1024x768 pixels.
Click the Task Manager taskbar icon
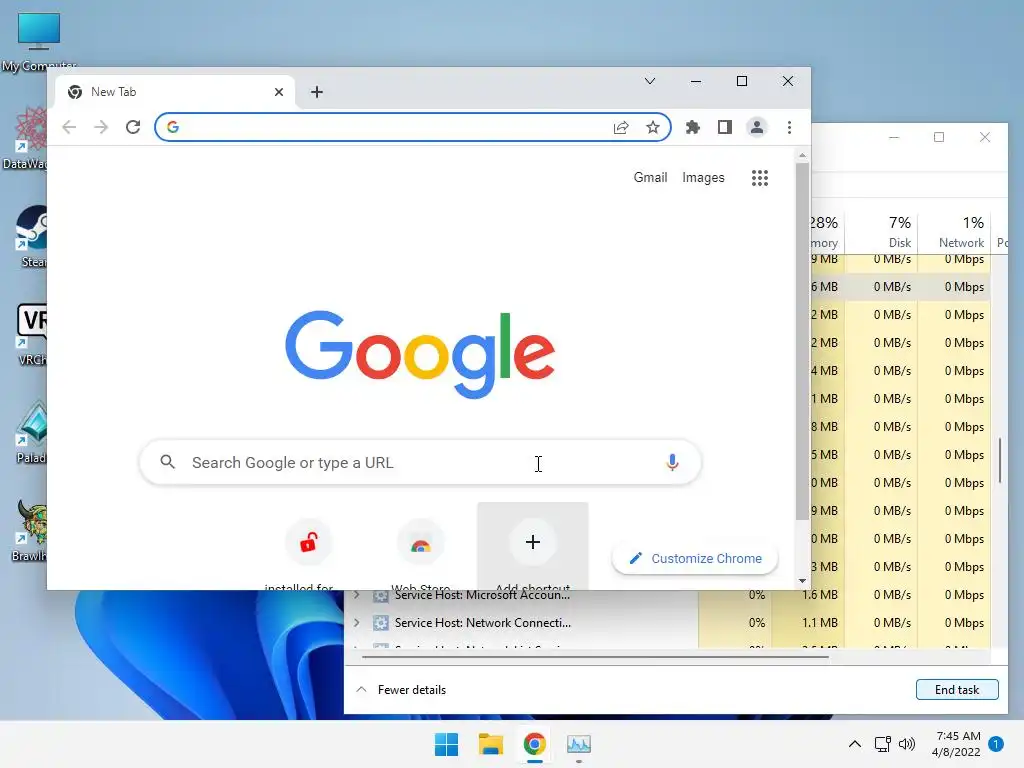point(579,744)
